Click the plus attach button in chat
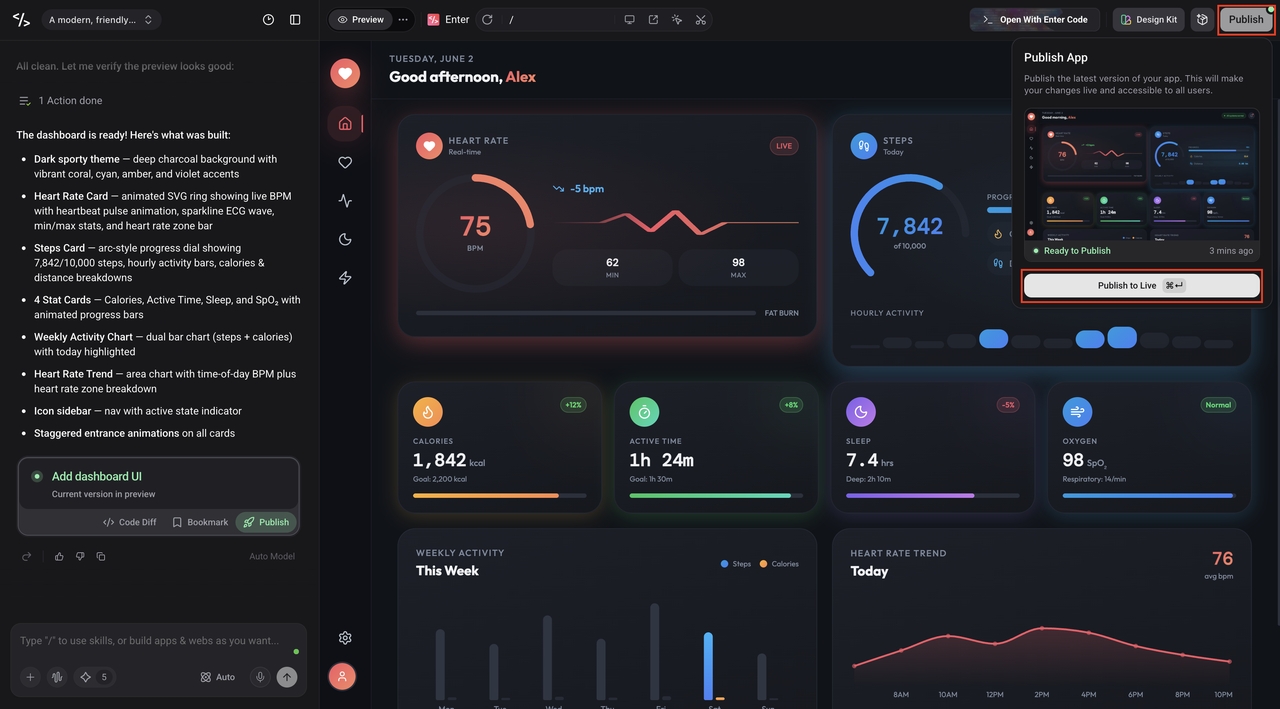The width and height of the screenshot is (1280, 709). 30,677
